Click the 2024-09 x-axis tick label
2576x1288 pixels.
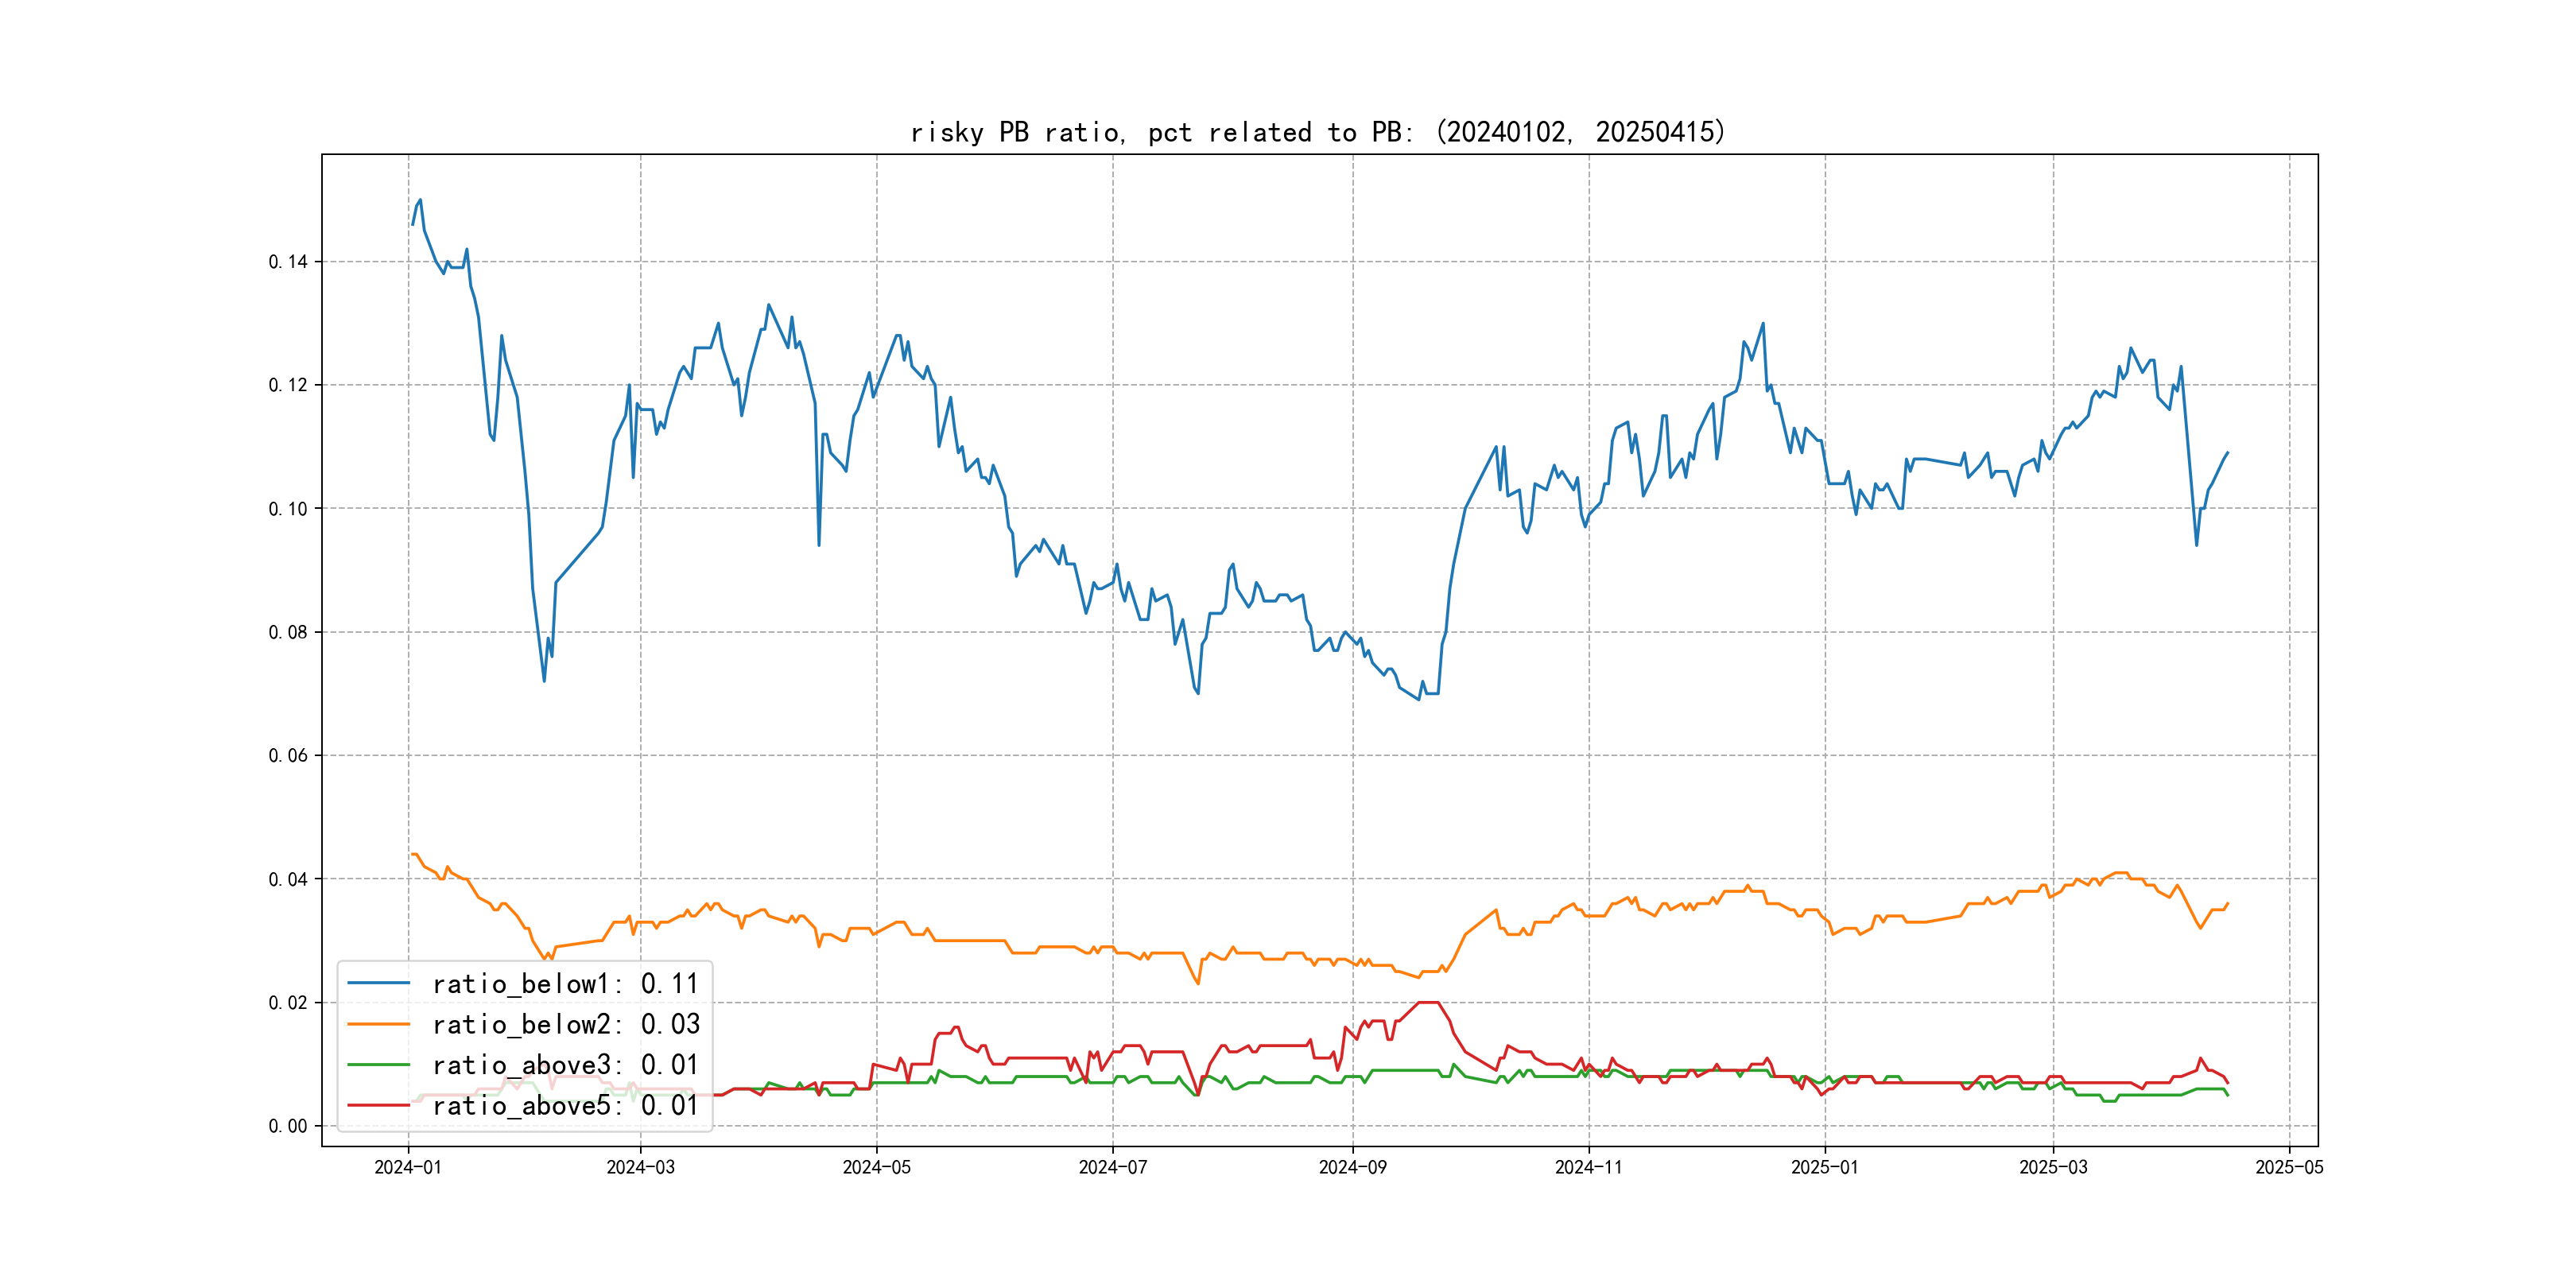(x=1352, y=1167)
